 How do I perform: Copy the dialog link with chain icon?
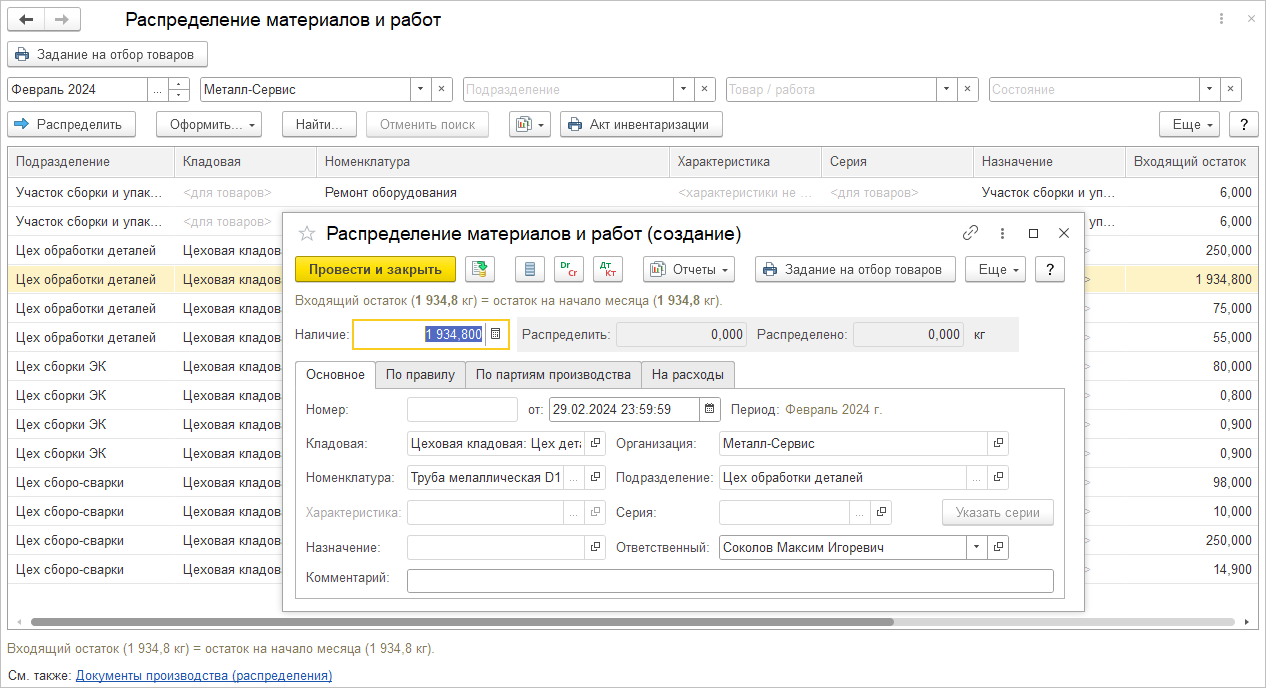pos(970,233)
